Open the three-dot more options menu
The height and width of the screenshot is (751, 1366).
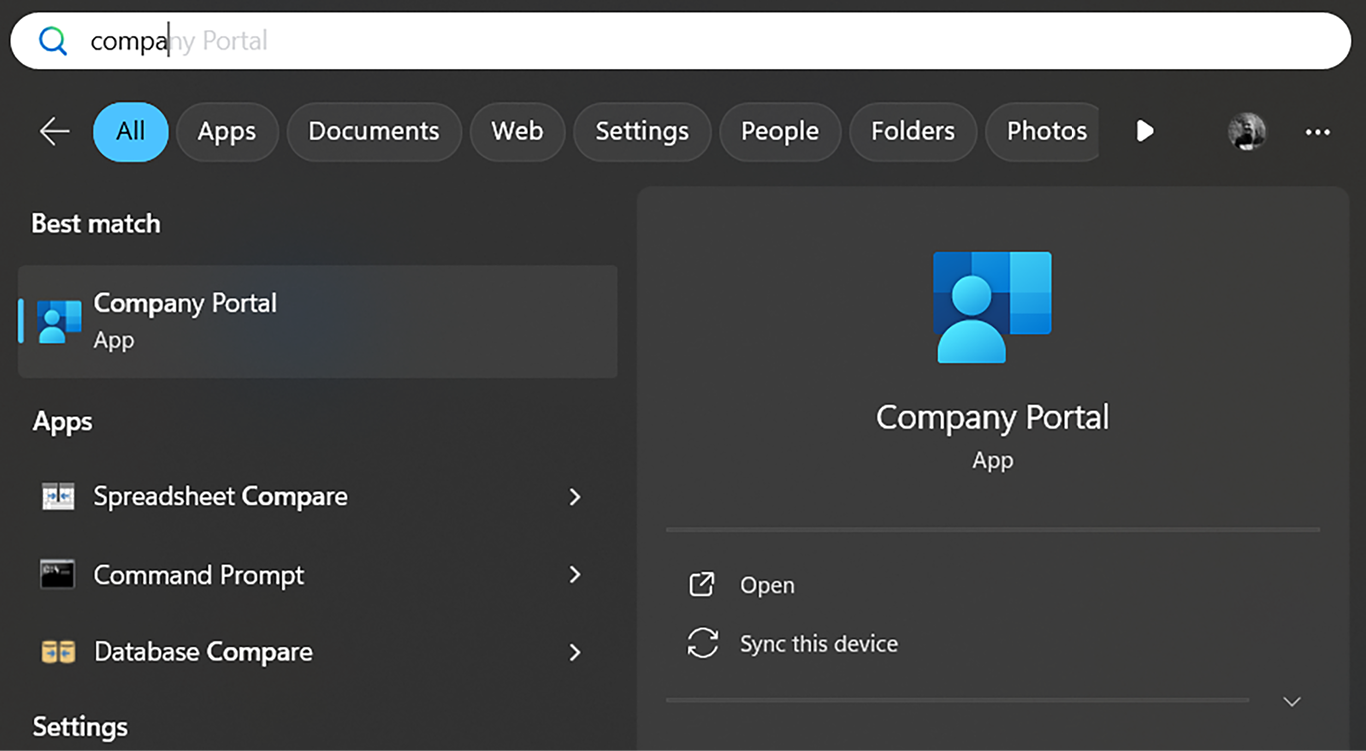click(1317, 132)
